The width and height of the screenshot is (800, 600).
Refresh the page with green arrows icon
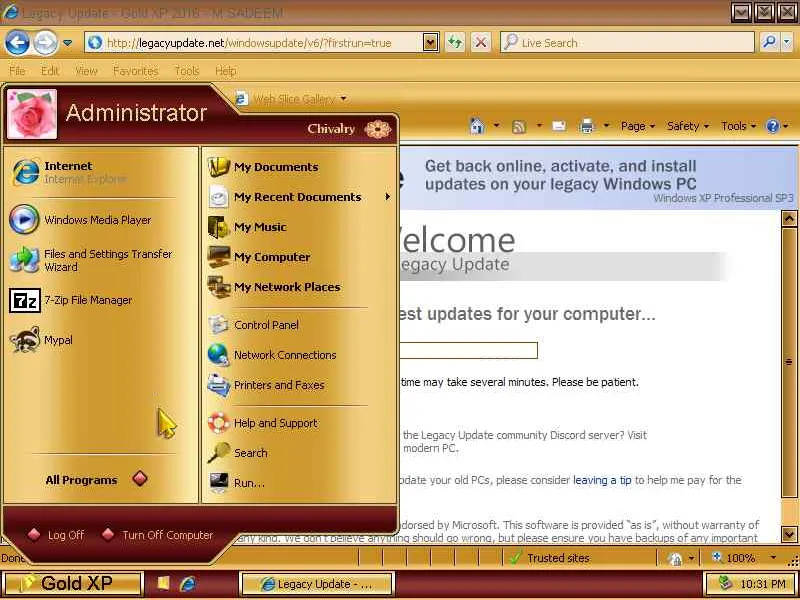coord(455,43)
